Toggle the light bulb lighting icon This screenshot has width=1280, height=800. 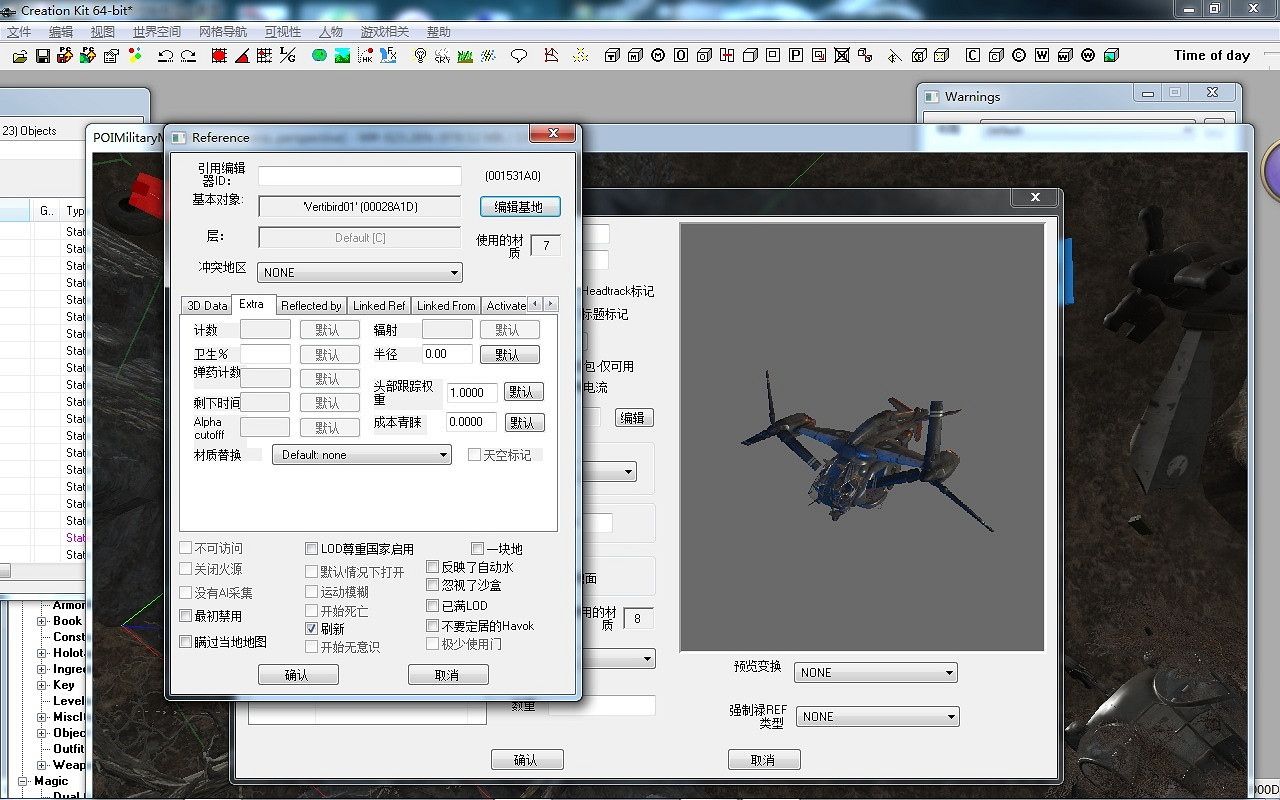coord(420,56)
